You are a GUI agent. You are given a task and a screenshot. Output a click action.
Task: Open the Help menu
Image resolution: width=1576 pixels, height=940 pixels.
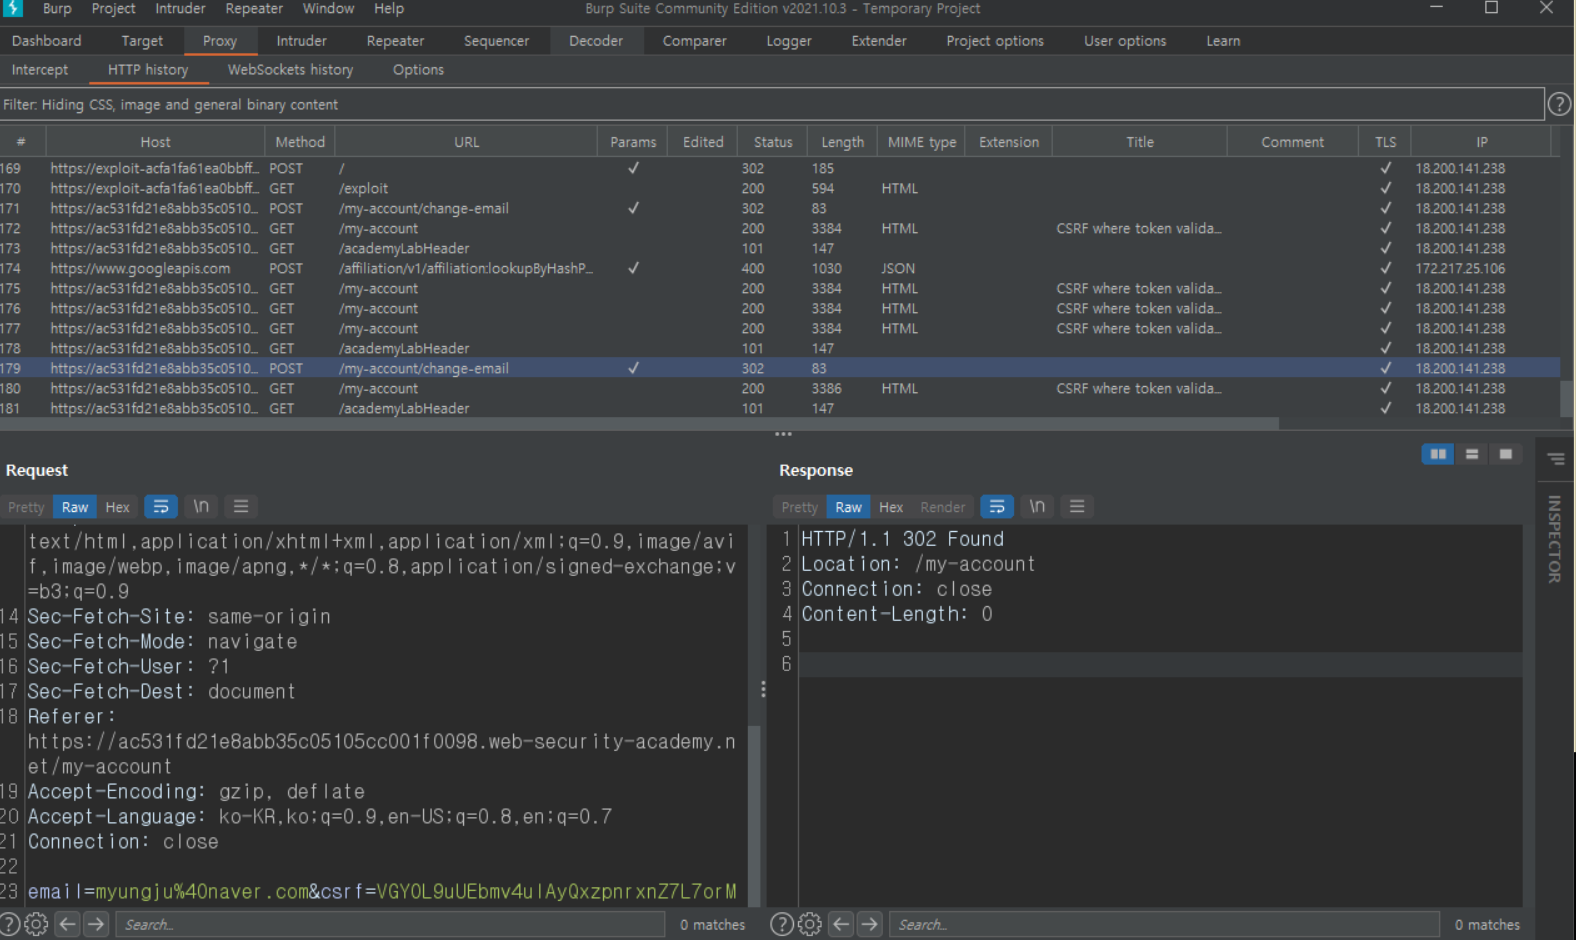pos(389,9)
